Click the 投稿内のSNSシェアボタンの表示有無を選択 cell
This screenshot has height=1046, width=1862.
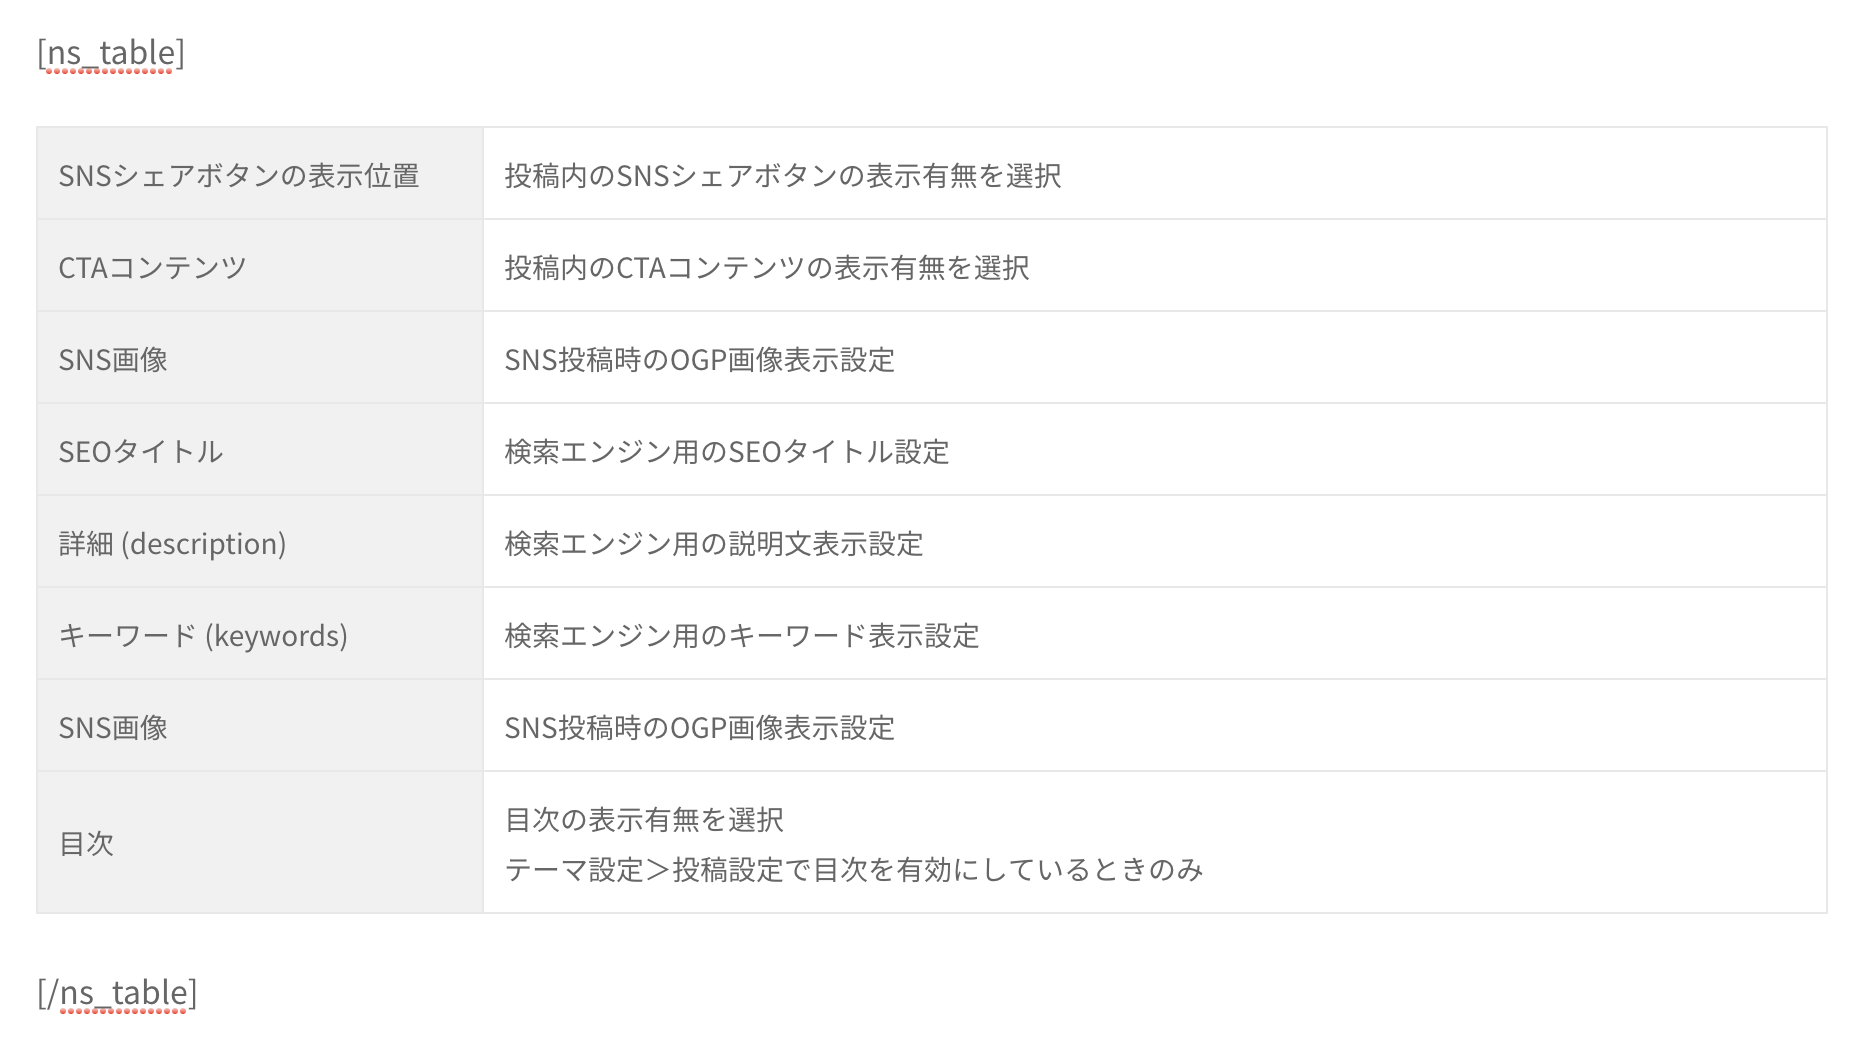(x=782, y=176)
